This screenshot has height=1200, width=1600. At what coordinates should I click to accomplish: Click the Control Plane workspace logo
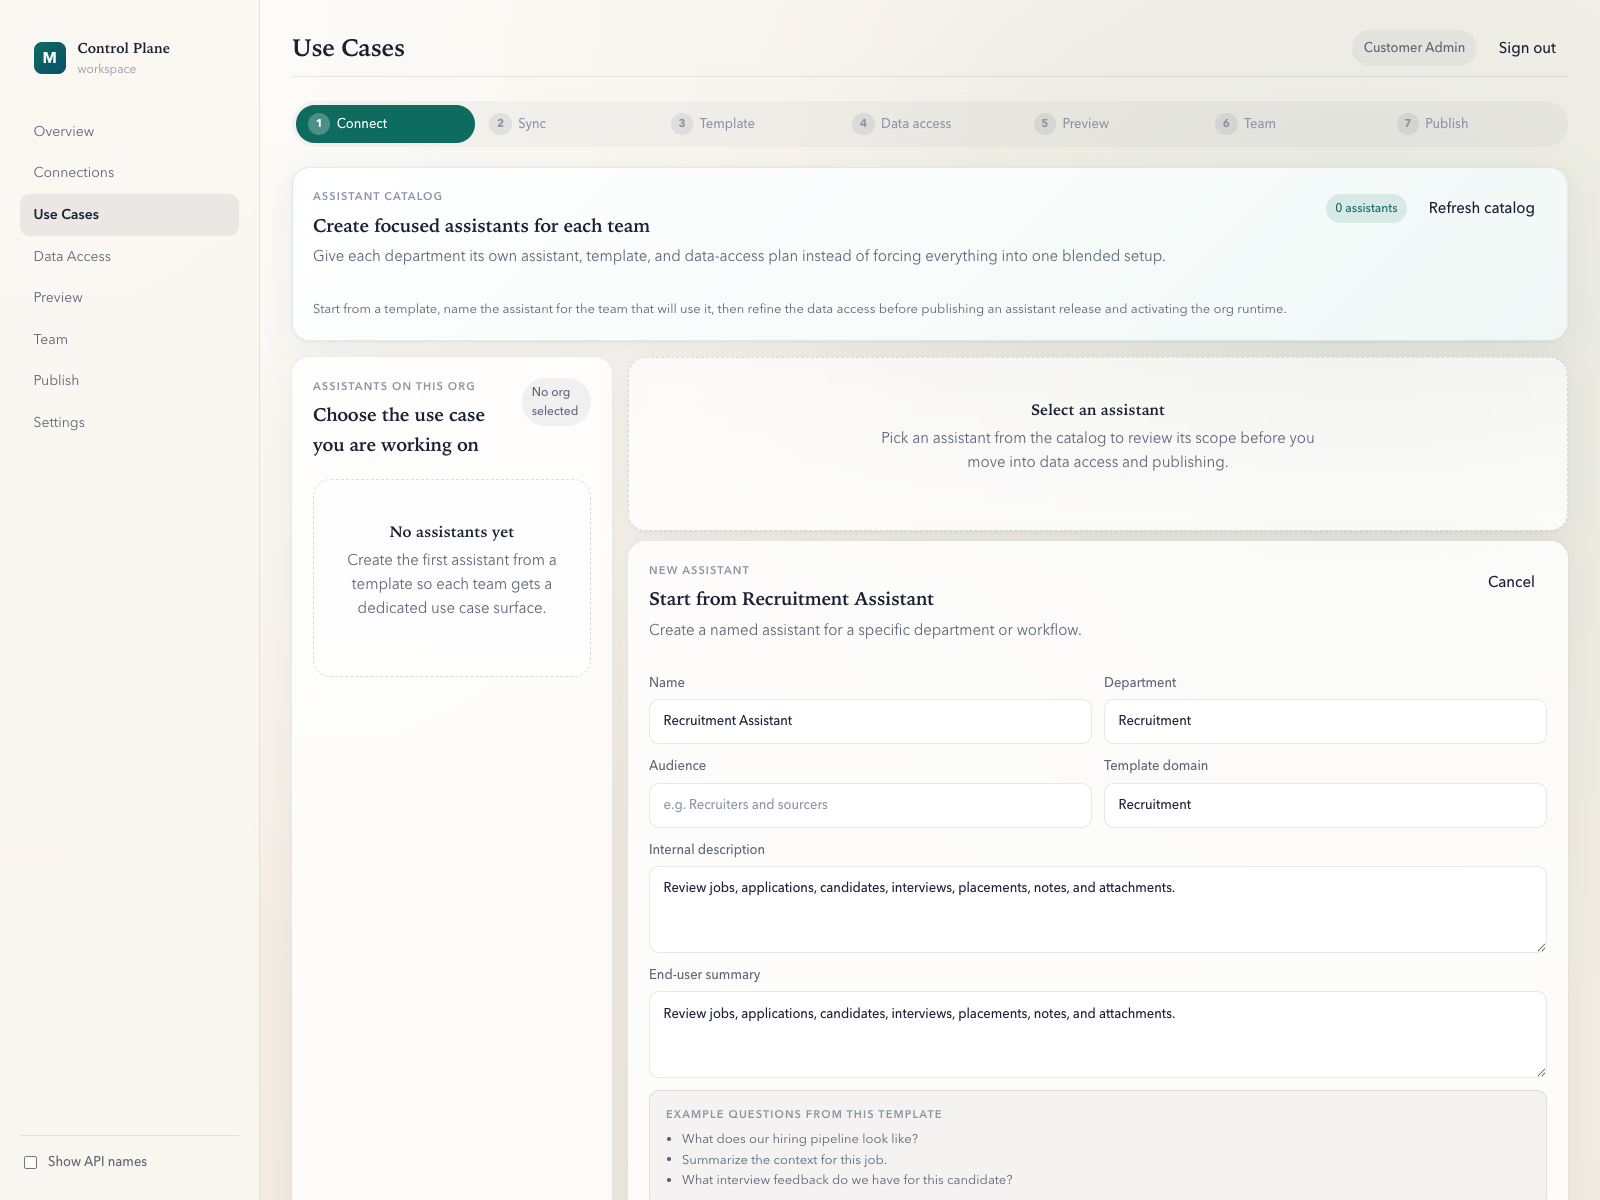coord(49,58)
